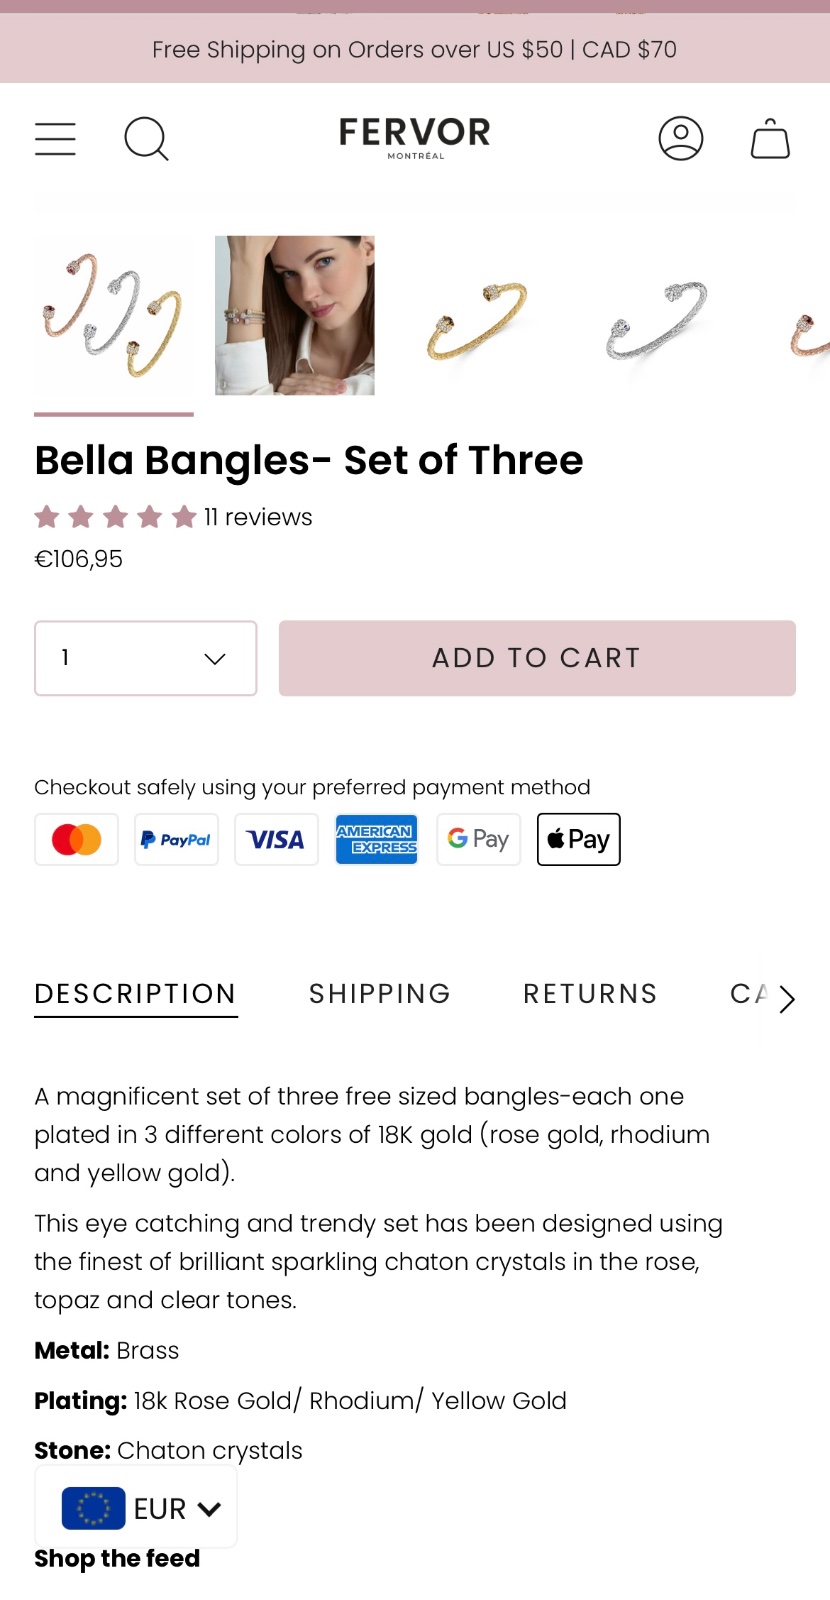Screen dimensions: 830x1600
Task: Open the quantity dropdown selector
Action: 146,658
